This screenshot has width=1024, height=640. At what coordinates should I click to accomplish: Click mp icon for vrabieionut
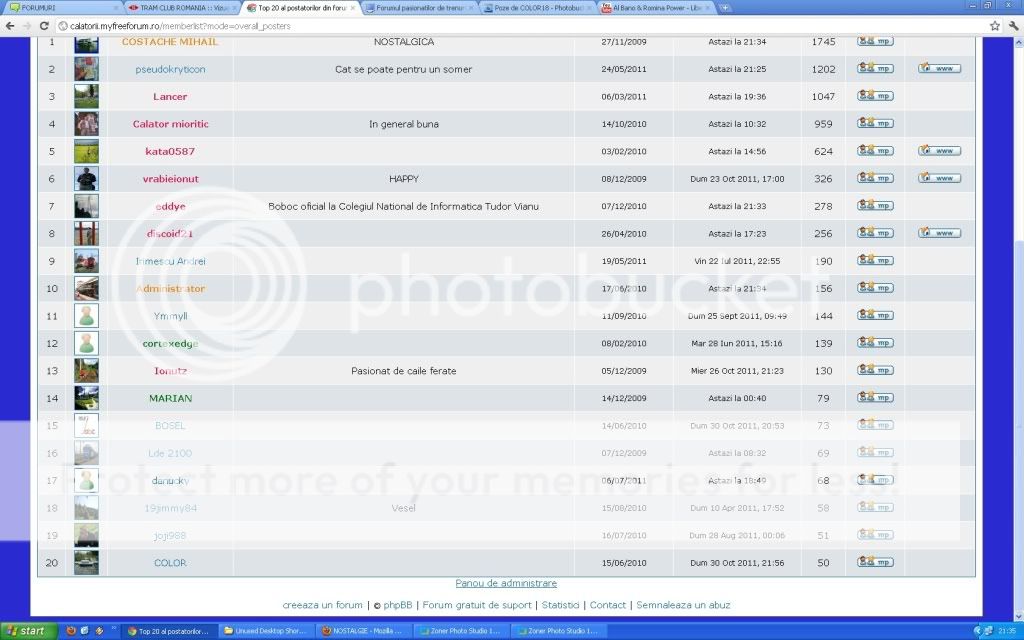coord(875,178)
